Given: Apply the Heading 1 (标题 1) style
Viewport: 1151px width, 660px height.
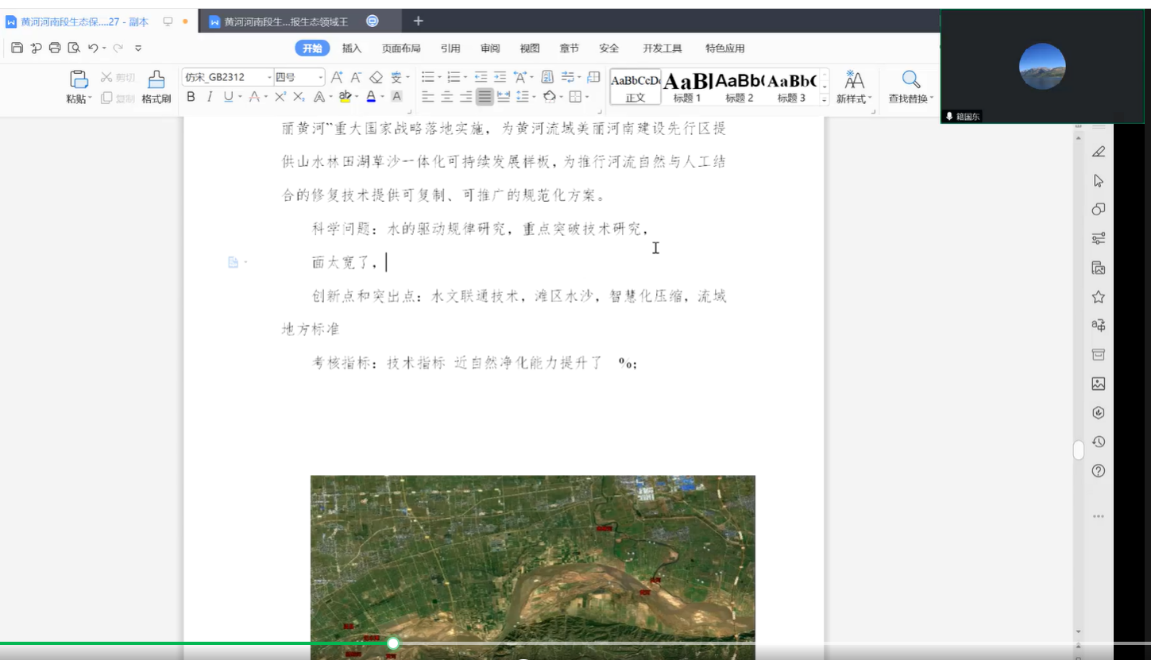Looking at the screenshot, I should pyautogui.click(x=687, y=86).
